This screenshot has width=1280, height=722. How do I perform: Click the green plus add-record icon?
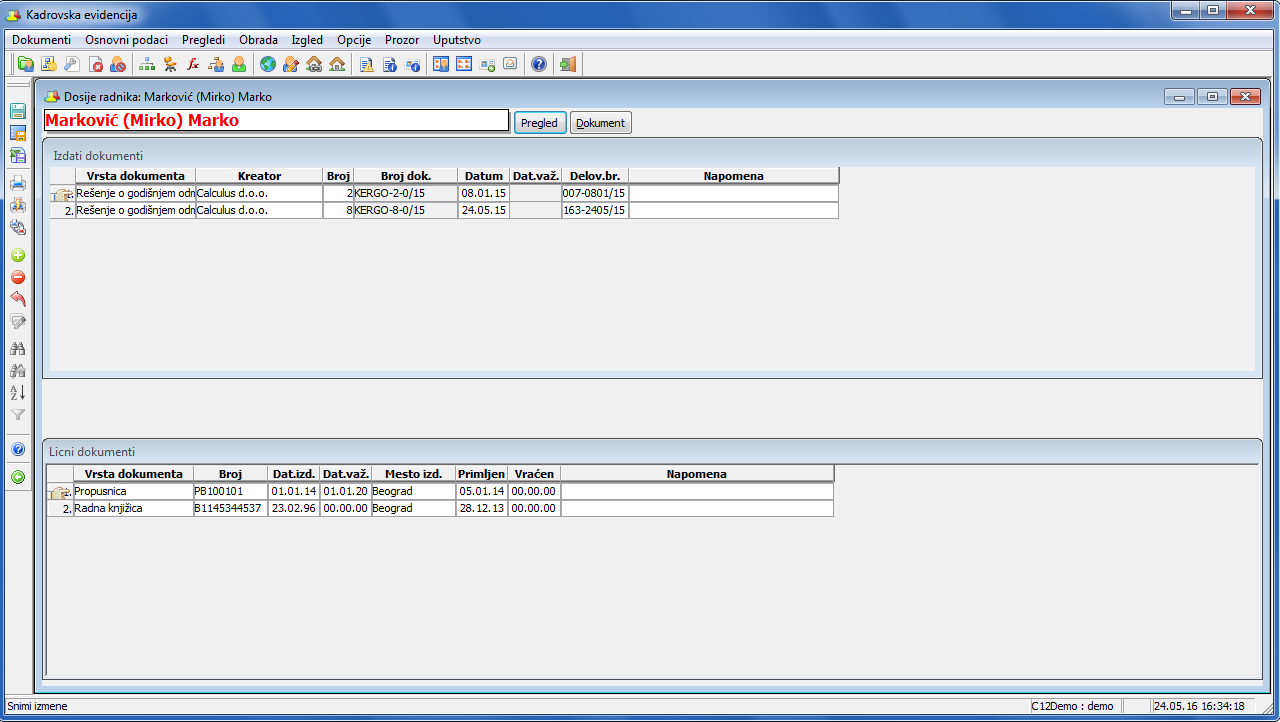tap(17, 256)
